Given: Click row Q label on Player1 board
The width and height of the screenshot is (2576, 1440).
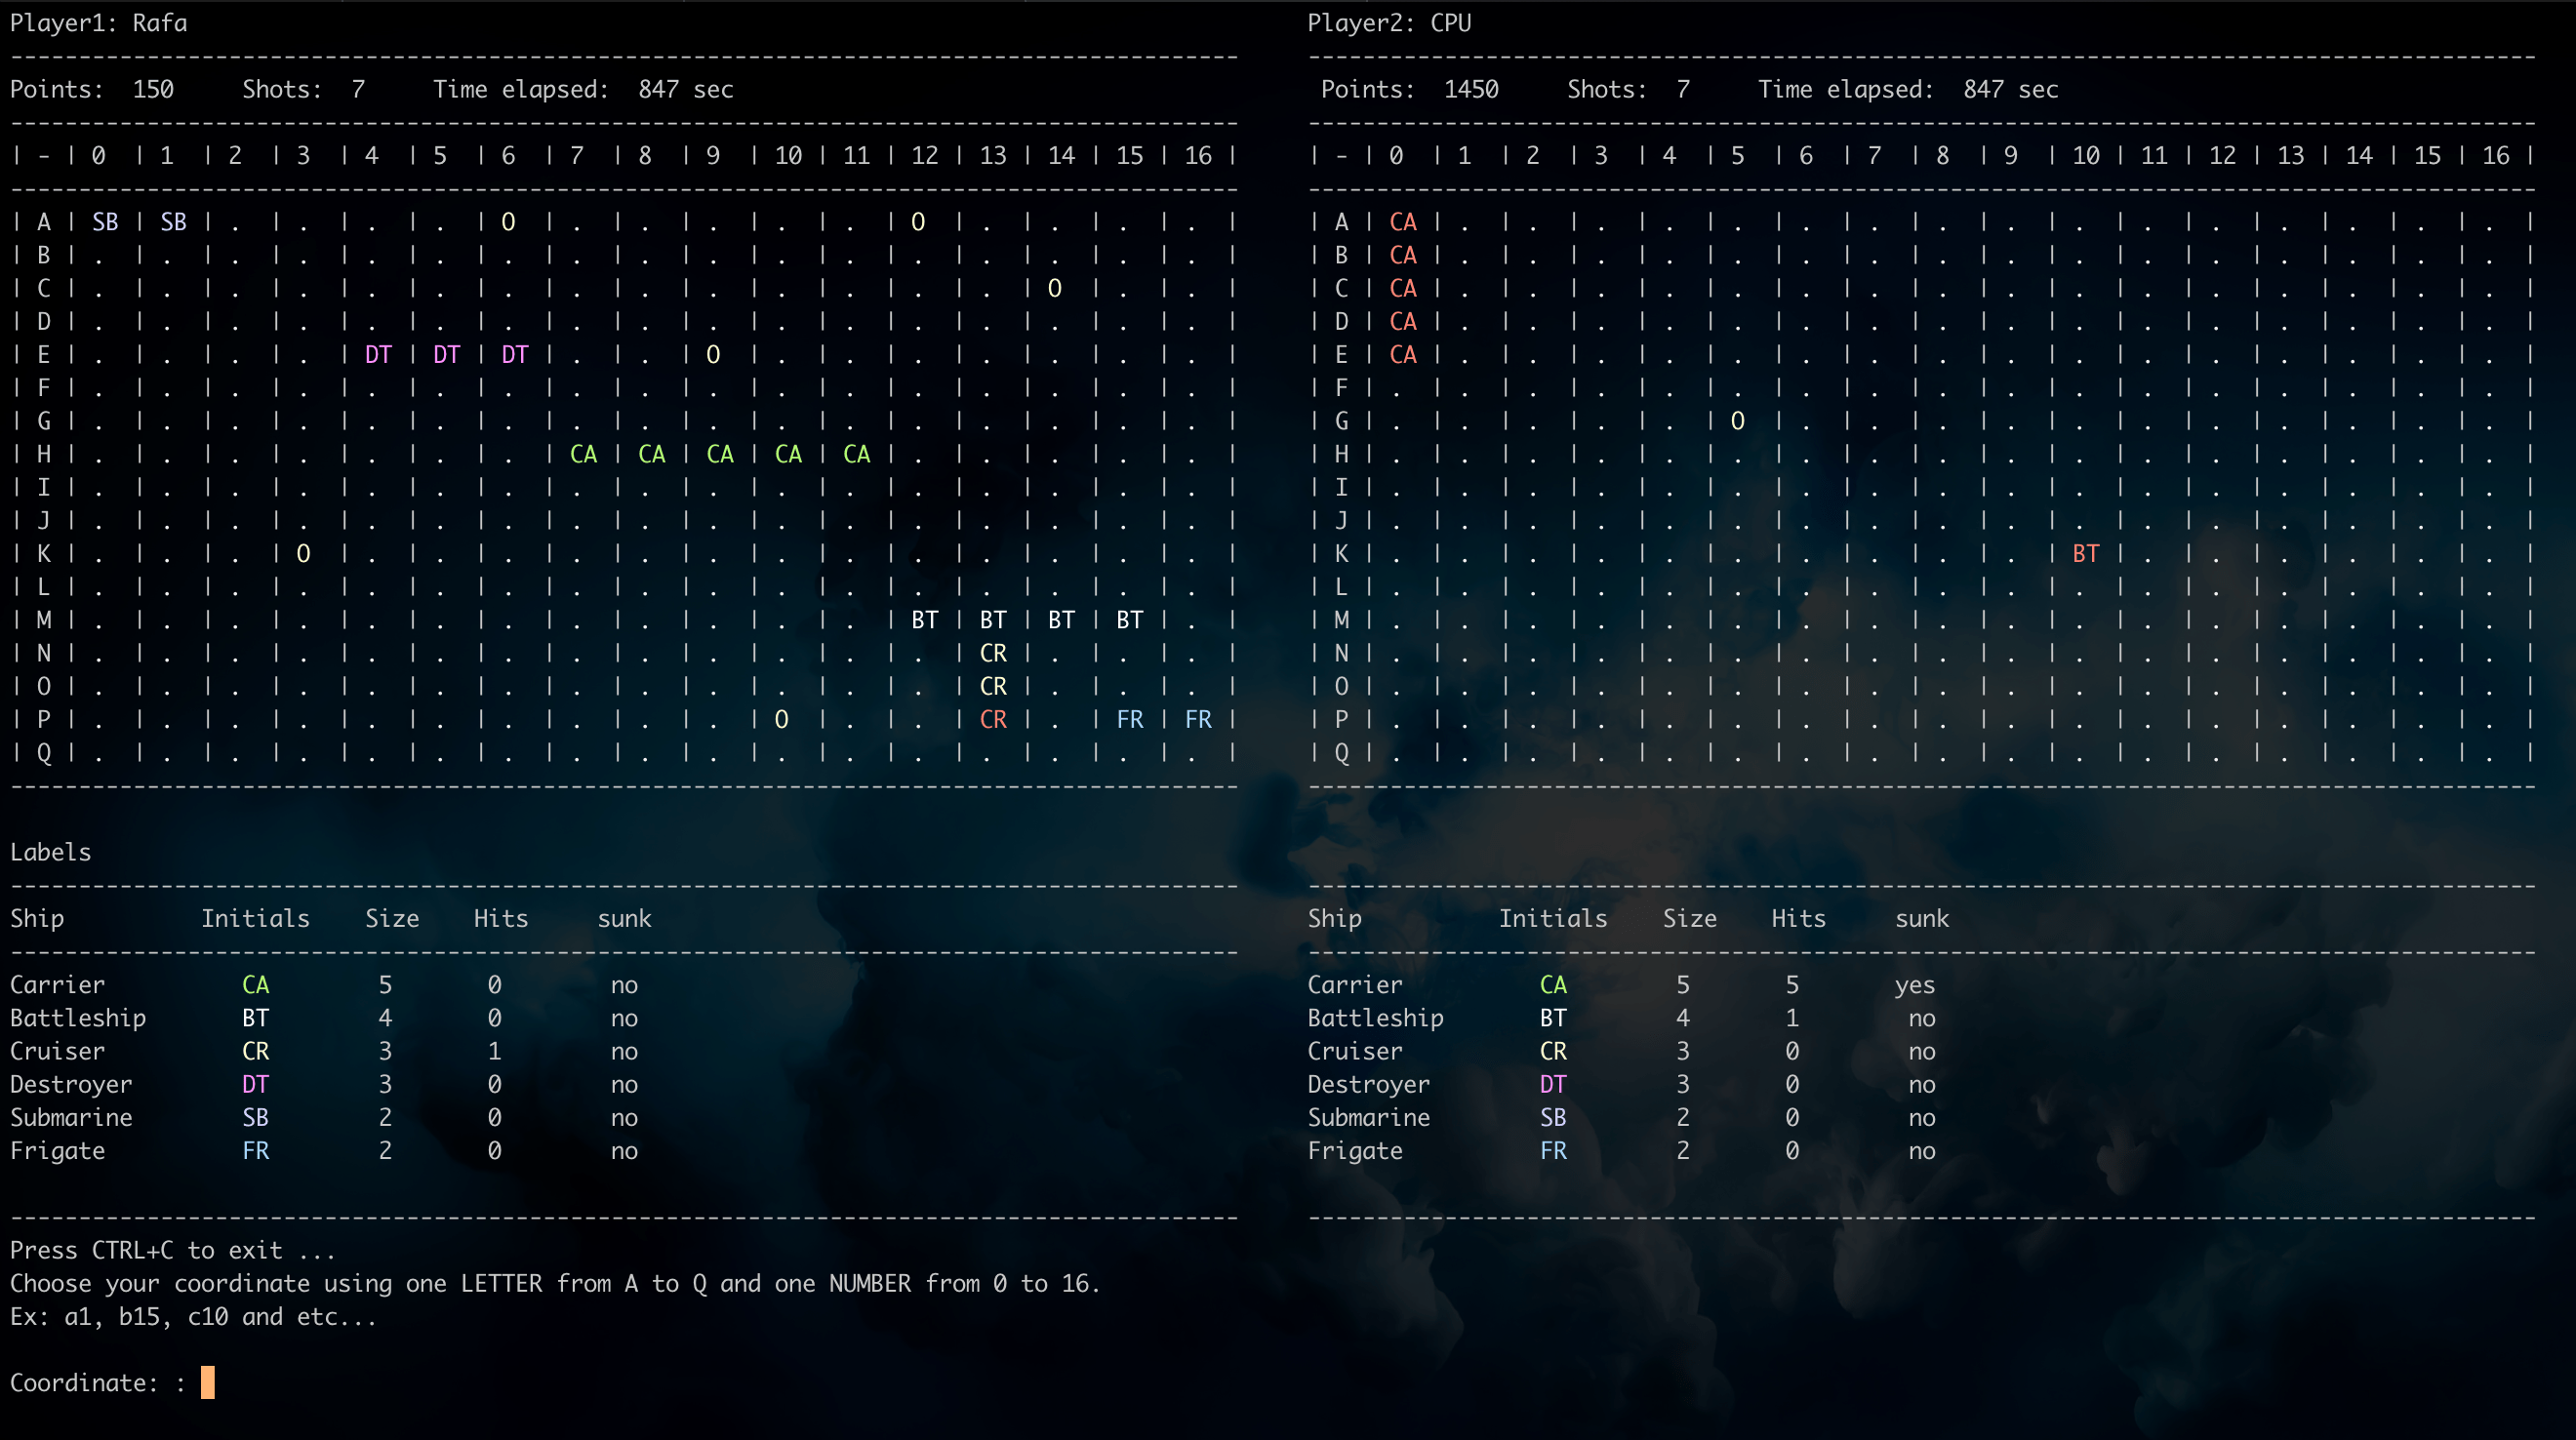Looking at the screenshot, I should tap(44, 752).
